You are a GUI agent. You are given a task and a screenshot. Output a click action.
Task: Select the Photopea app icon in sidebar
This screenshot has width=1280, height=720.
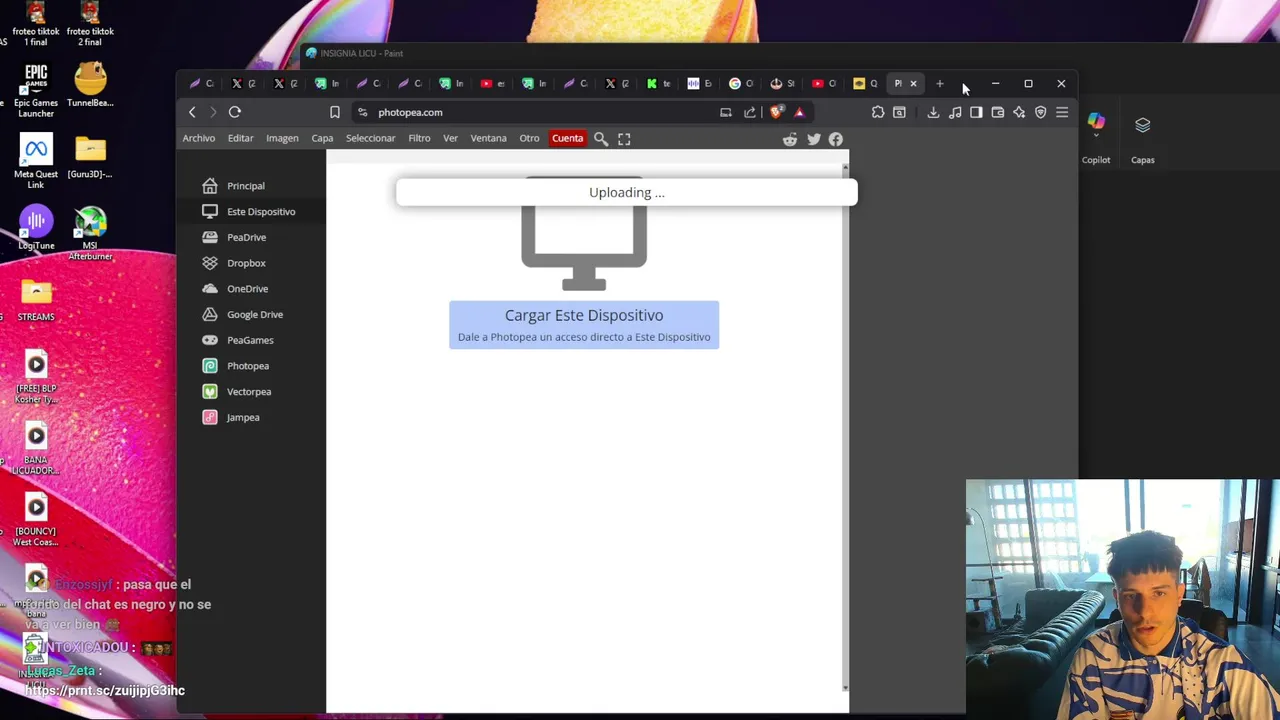point(209,366)
